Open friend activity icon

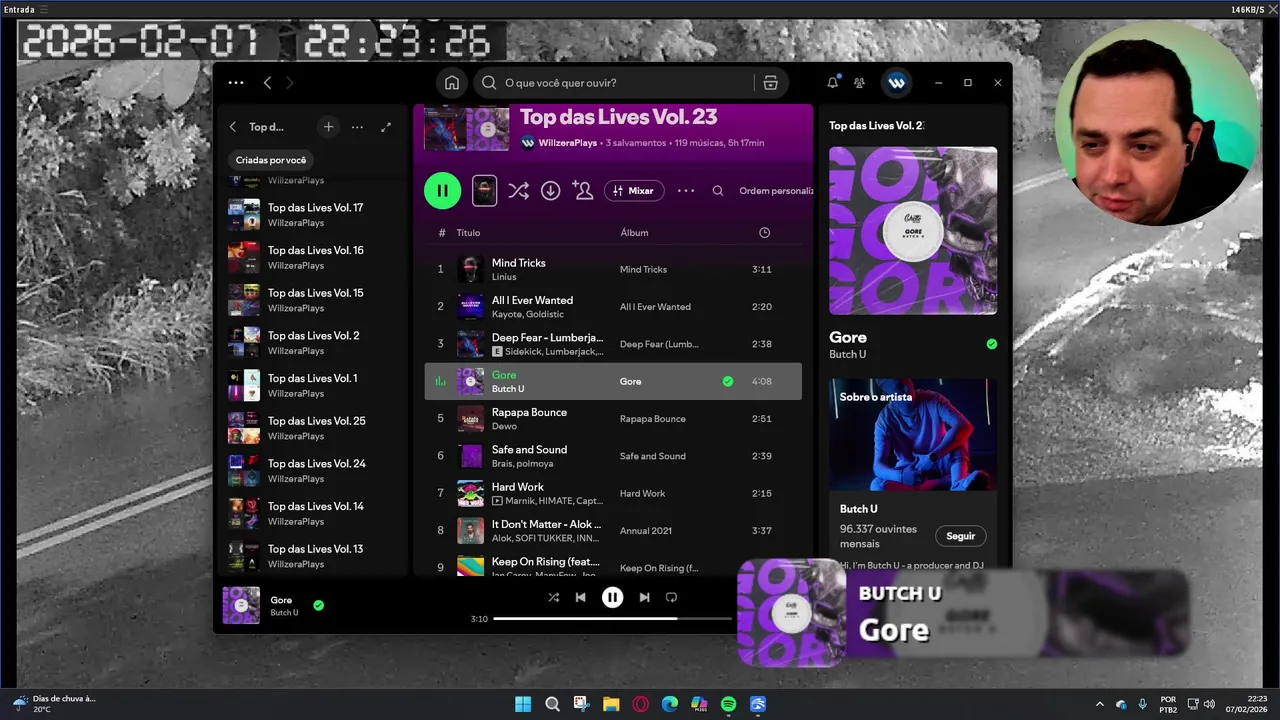tap(859, 83)
